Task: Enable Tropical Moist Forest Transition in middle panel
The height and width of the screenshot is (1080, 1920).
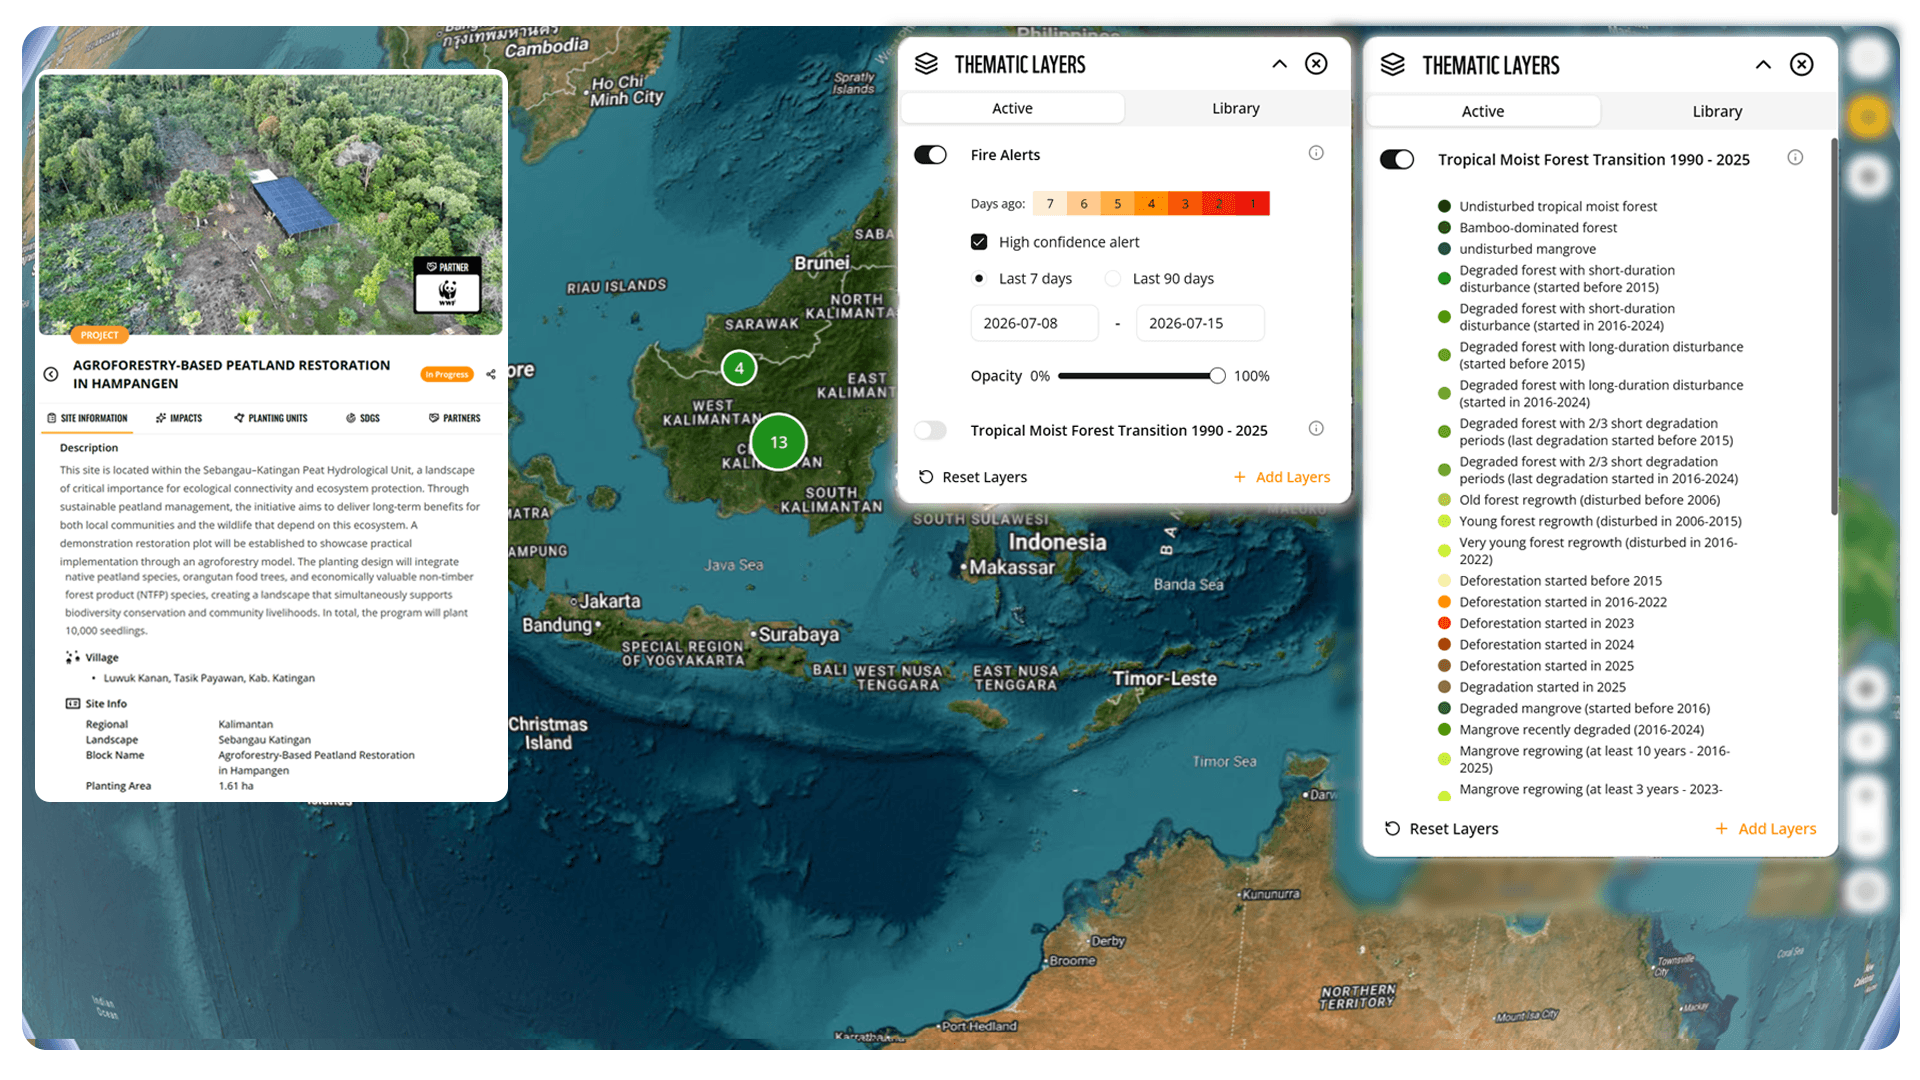Action: pos(930,430)
